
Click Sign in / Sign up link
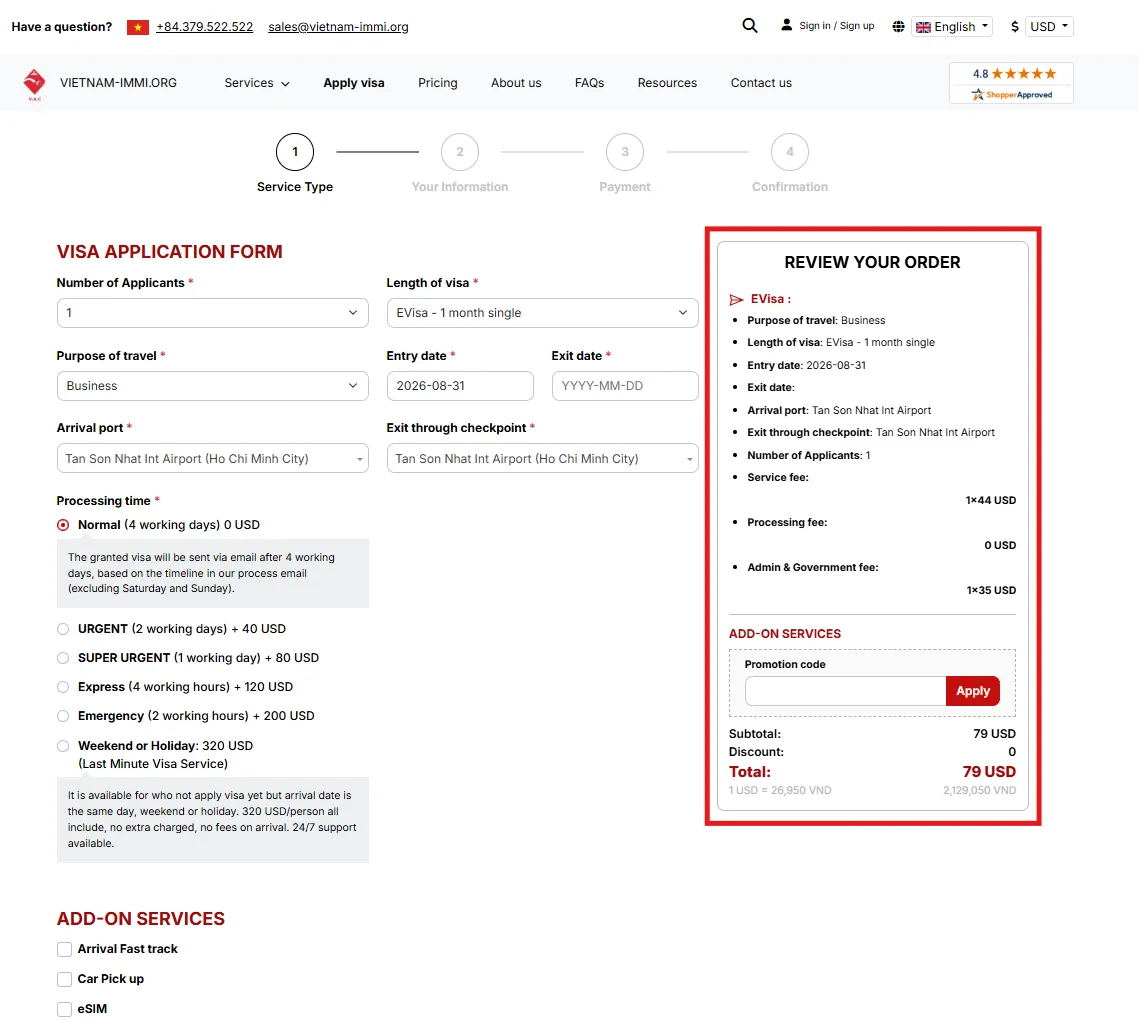click(837, 25)
